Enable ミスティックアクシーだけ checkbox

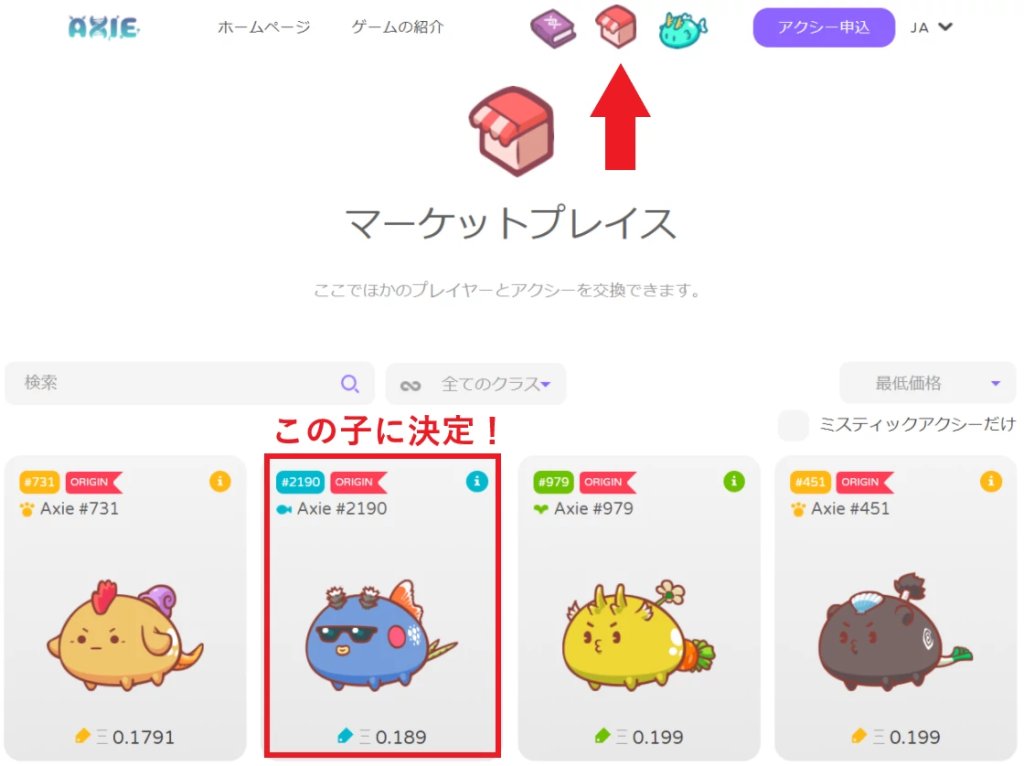(793, 425)
